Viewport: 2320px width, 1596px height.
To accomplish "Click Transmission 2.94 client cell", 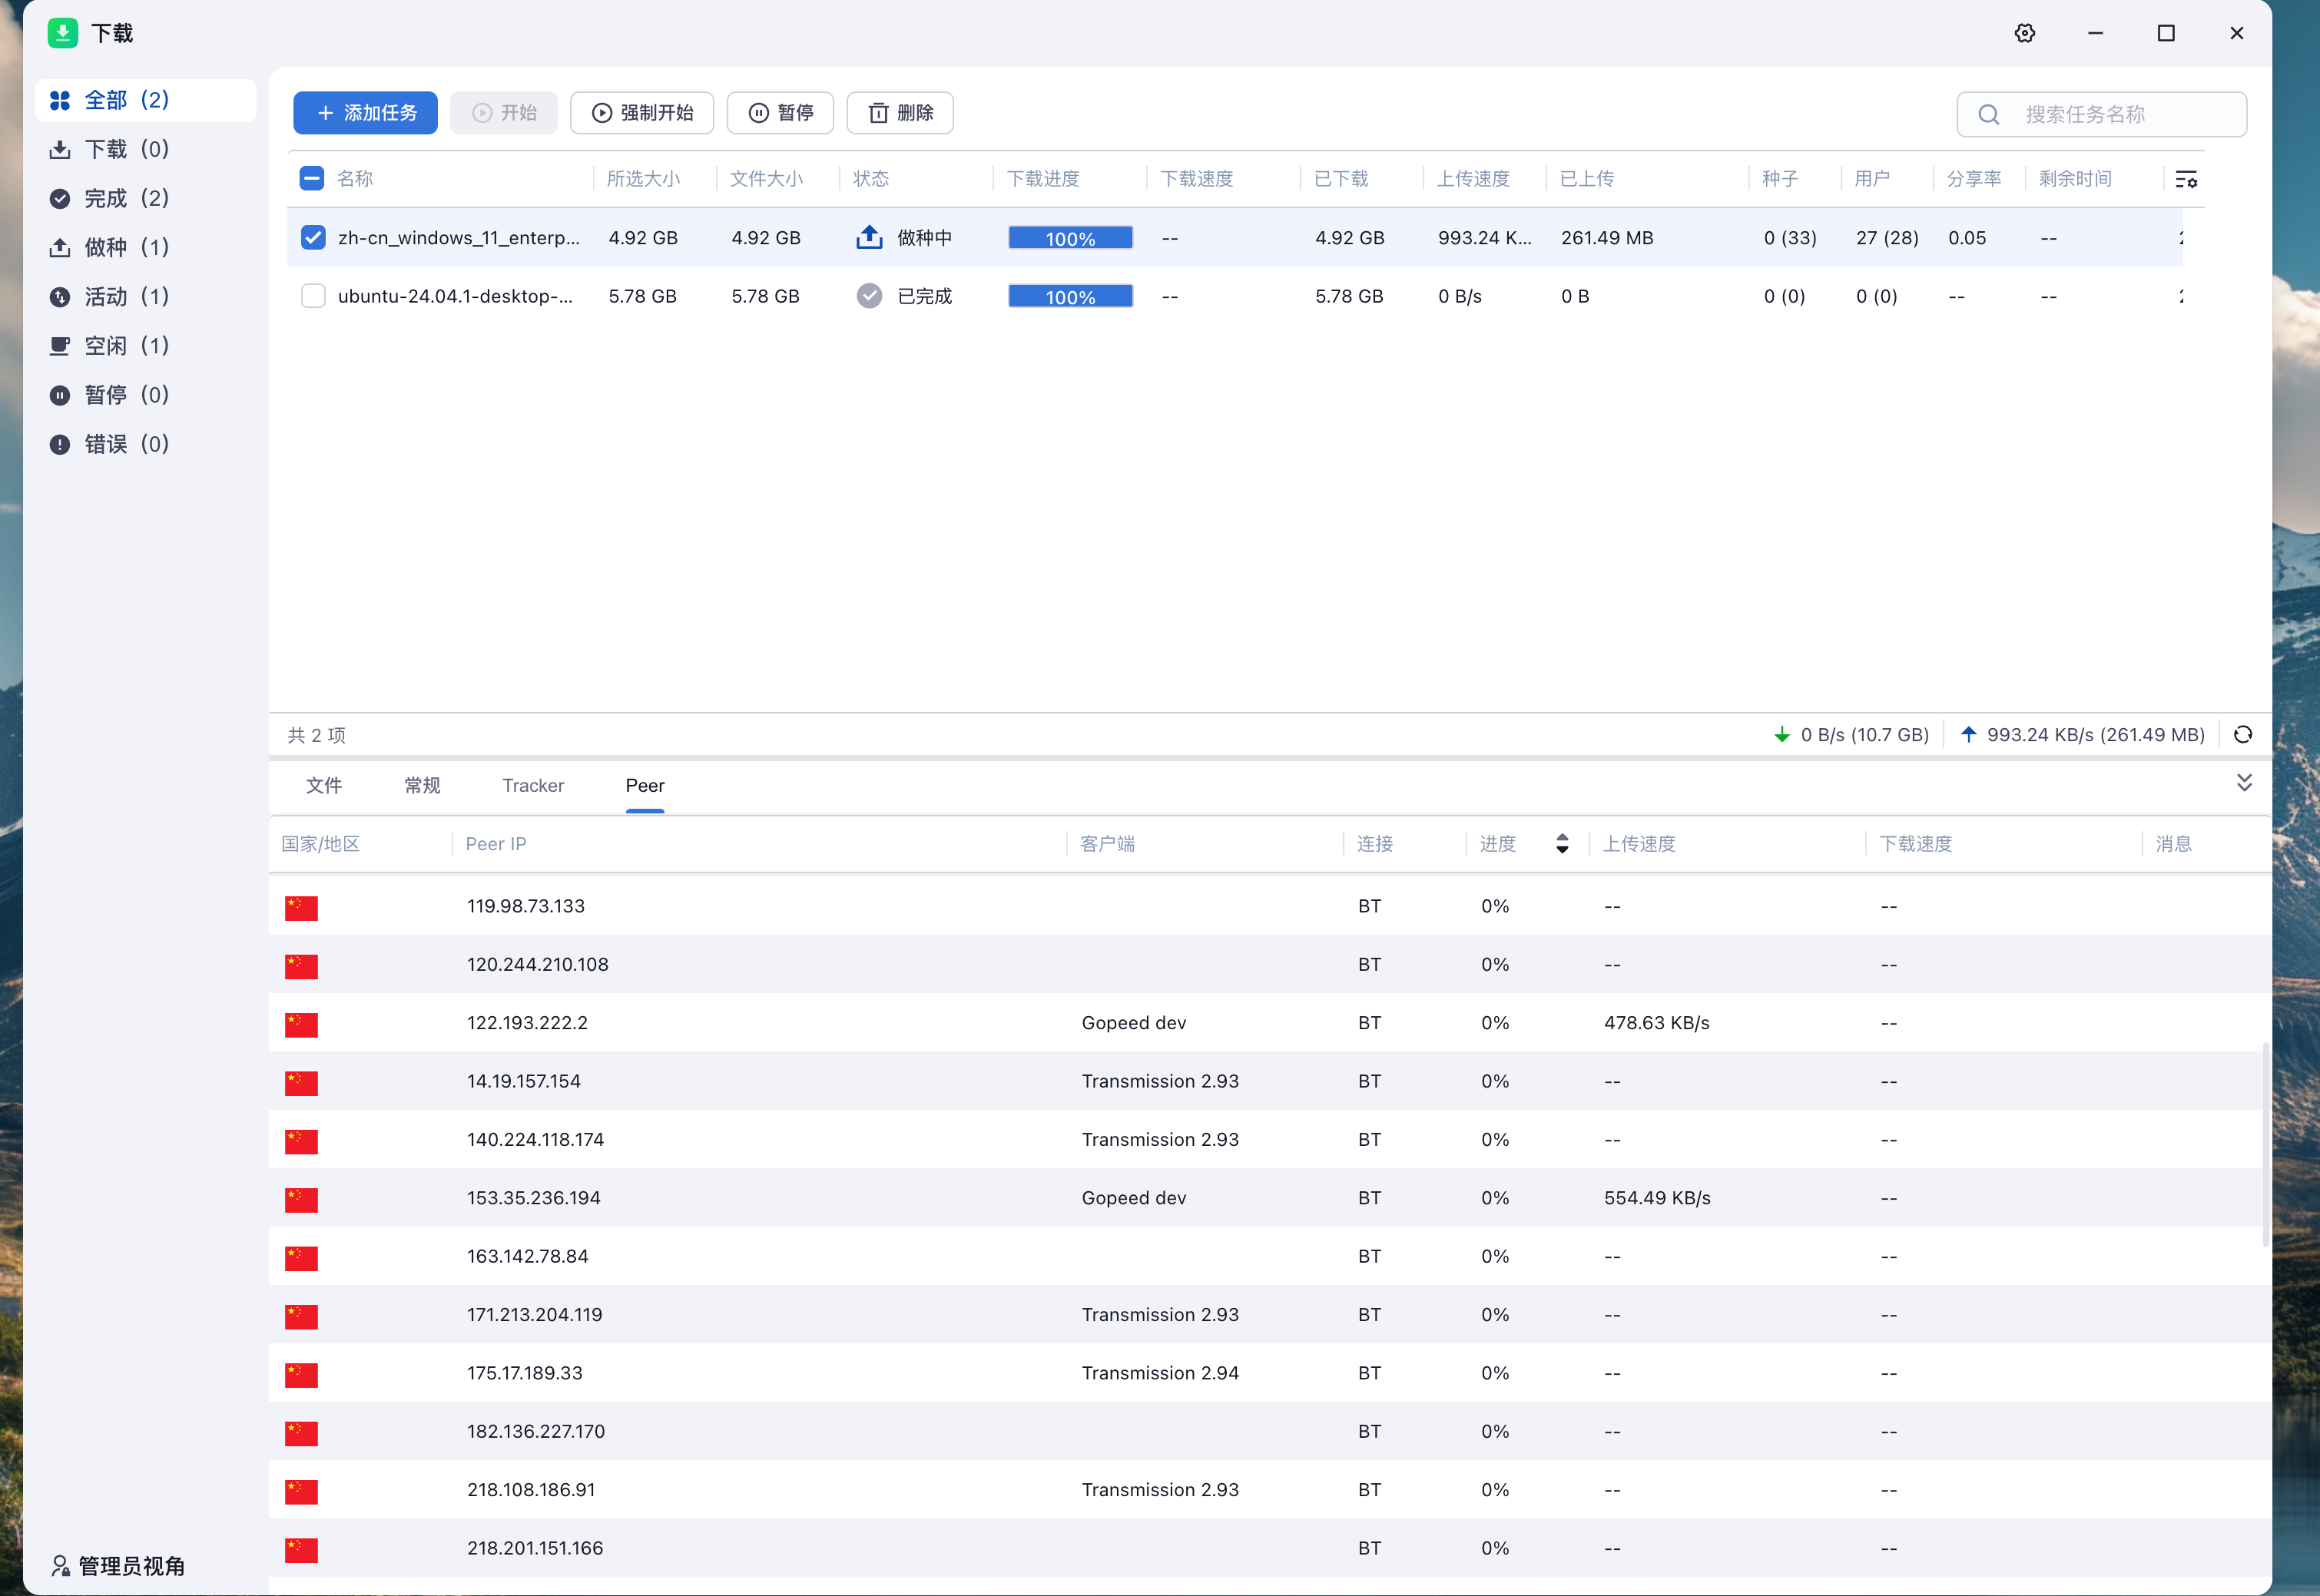I will click(1160, 1373).
